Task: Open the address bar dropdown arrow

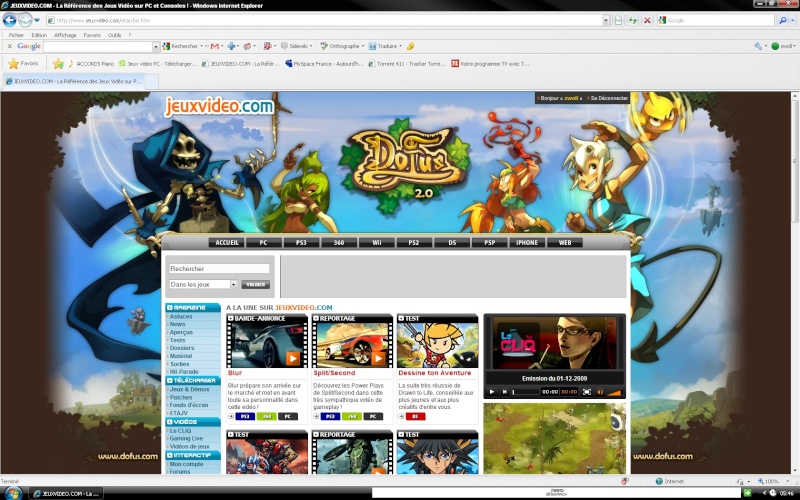Action: coord(606,20)
